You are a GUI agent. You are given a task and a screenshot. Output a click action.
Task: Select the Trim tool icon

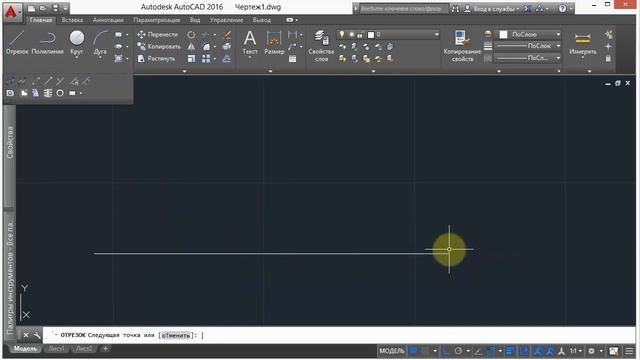(206, 35)
